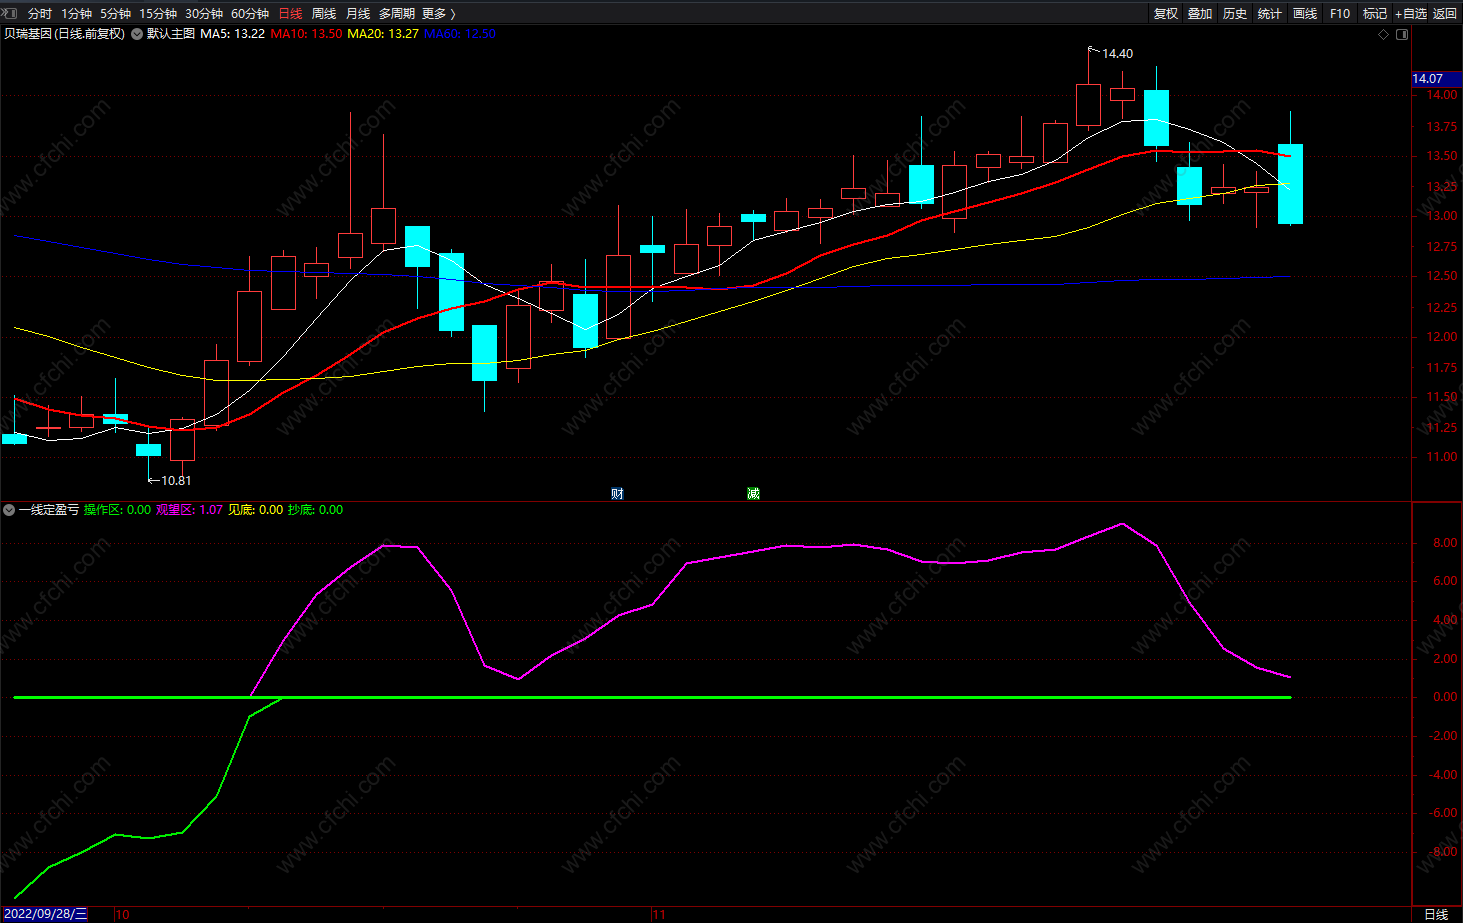Click the 标记 mark button
The image size is (1463, 923).
(1375, 14)
